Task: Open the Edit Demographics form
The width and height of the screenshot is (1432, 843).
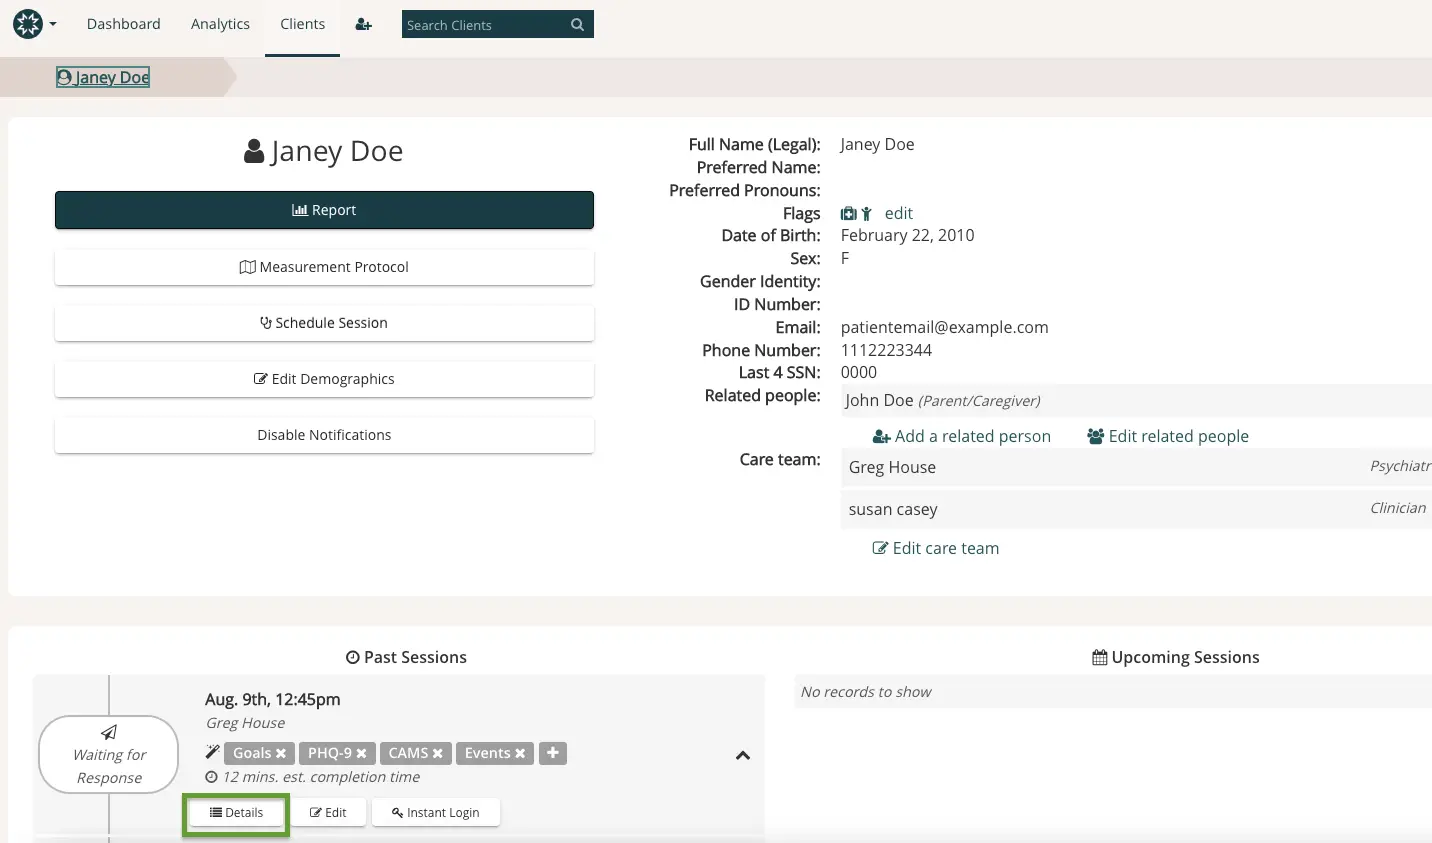Action: (324, 379)
